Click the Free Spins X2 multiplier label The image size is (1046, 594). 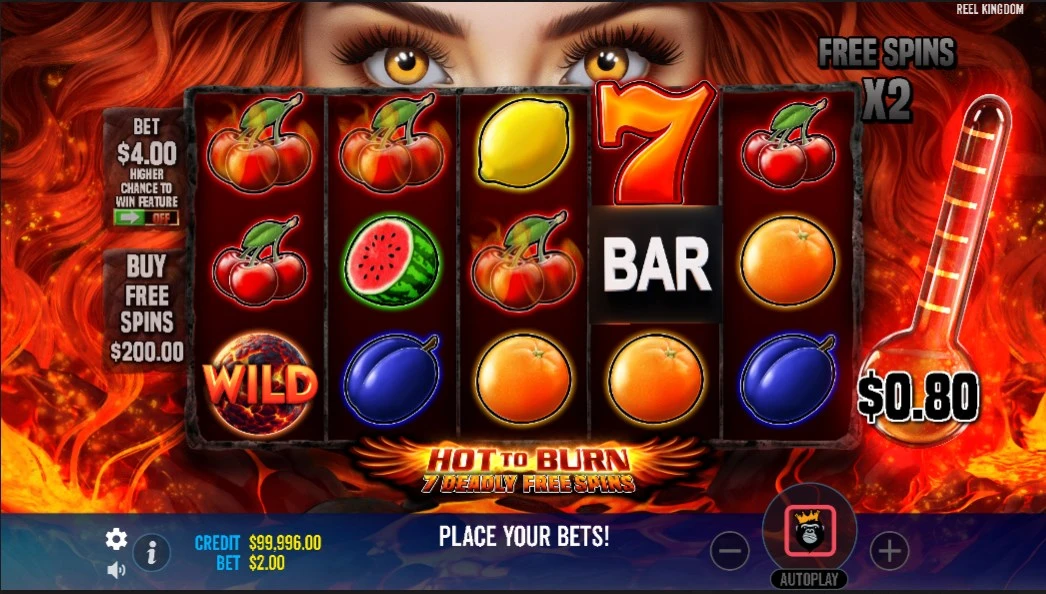887,79
